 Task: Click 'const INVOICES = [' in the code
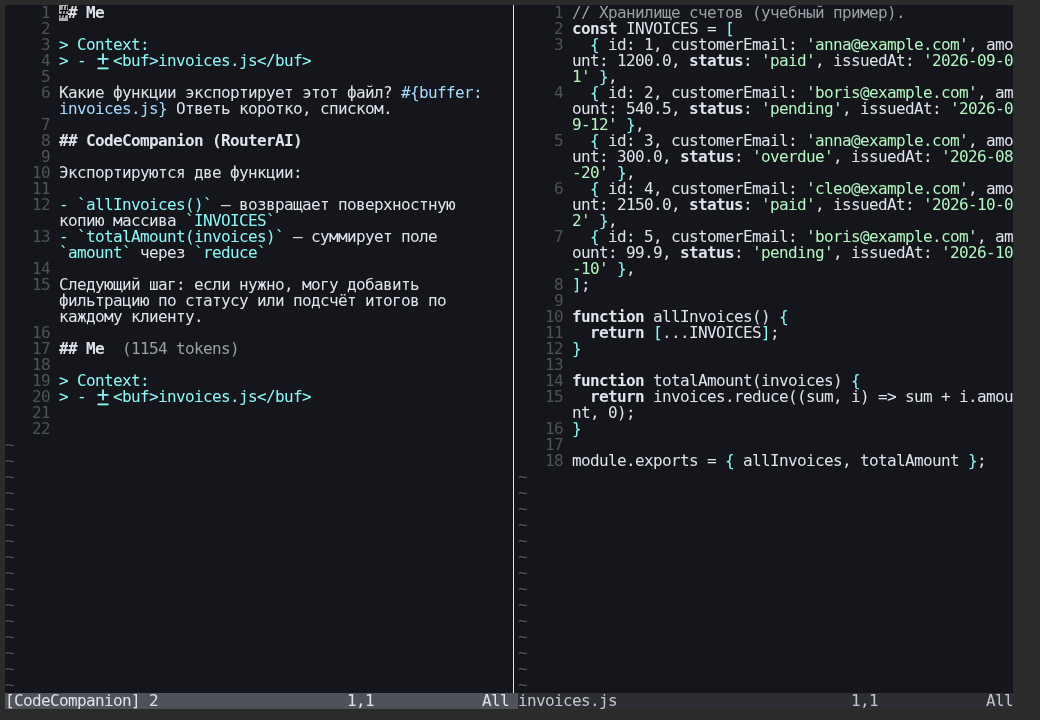pyautogui.click(x=653, y=29)
